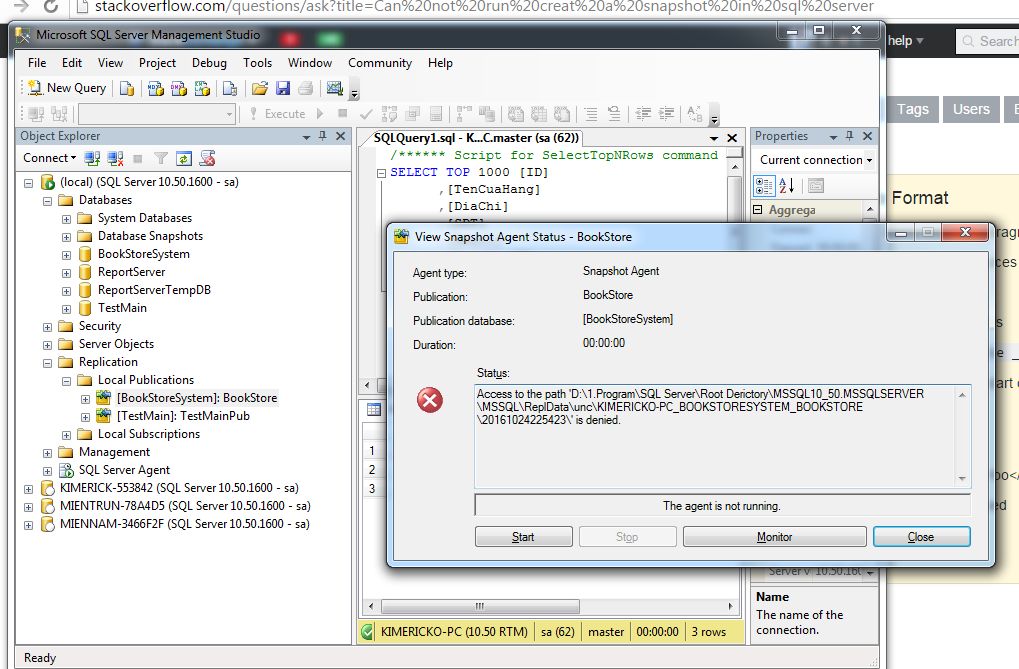Image resolution: width=1019 pixels, height=669 pixels.
Task: Click Analysis Services DMX Query icon
Action: point(179,88)
